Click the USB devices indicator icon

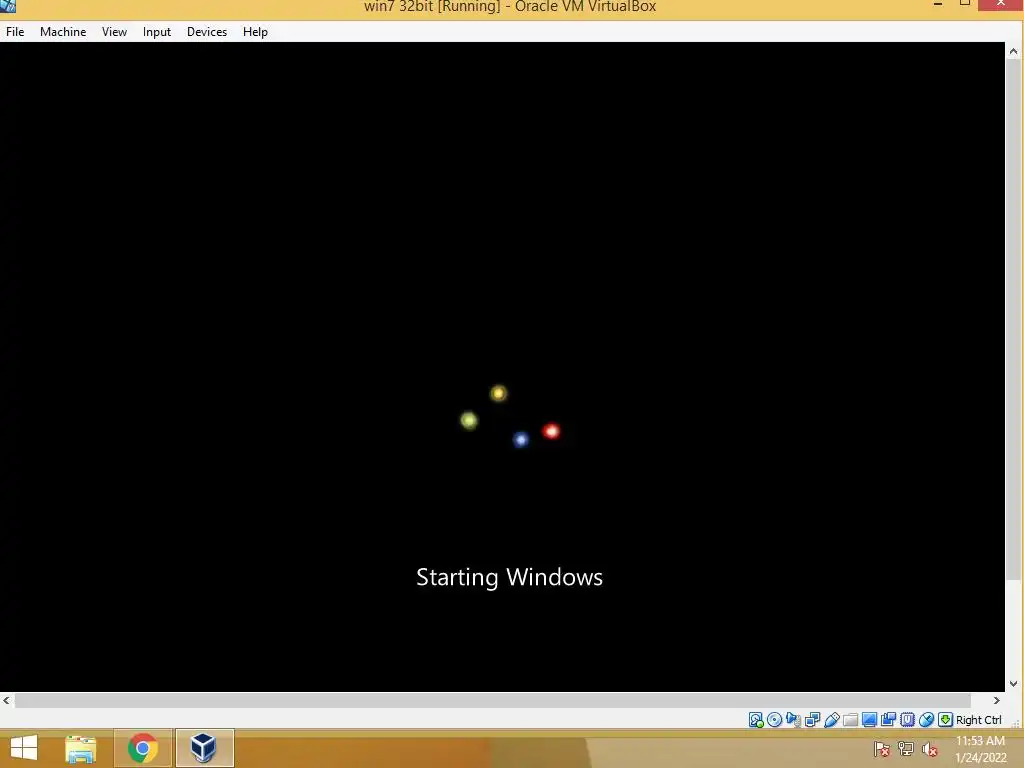click(x=831, y=720)
